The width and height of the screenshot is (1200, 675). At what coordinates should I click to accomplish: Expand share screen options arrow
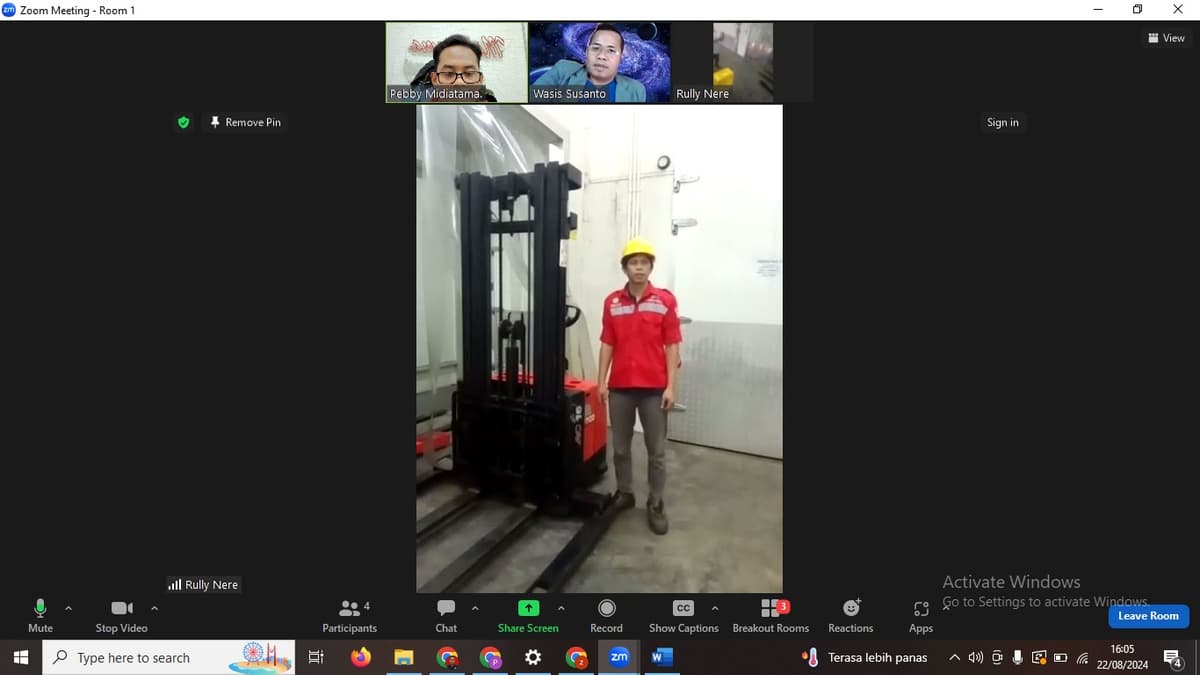[x=561, y=608]
